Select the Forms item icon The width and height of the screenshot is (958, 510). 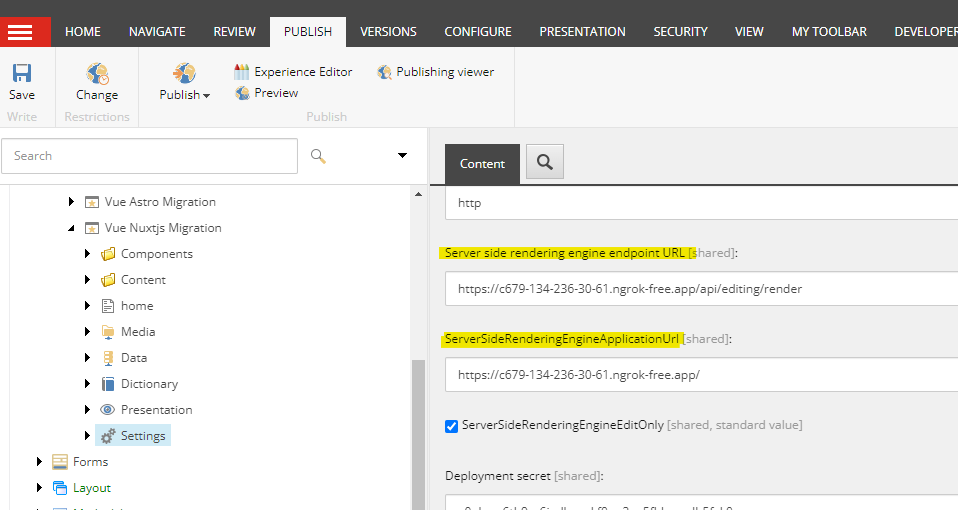click(x=60, y=462)
